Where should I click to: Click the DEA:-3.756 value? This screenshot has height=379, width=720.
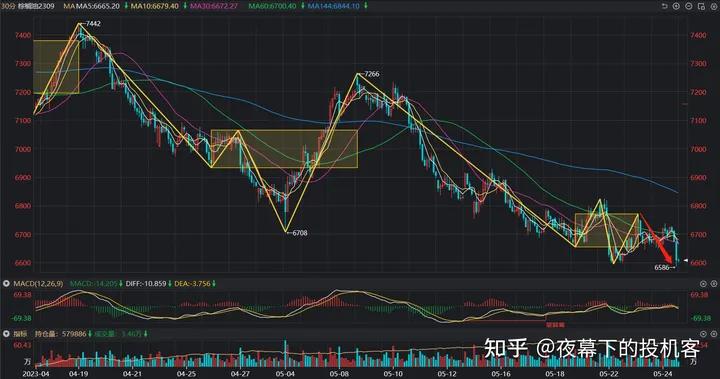coord(192,284)
